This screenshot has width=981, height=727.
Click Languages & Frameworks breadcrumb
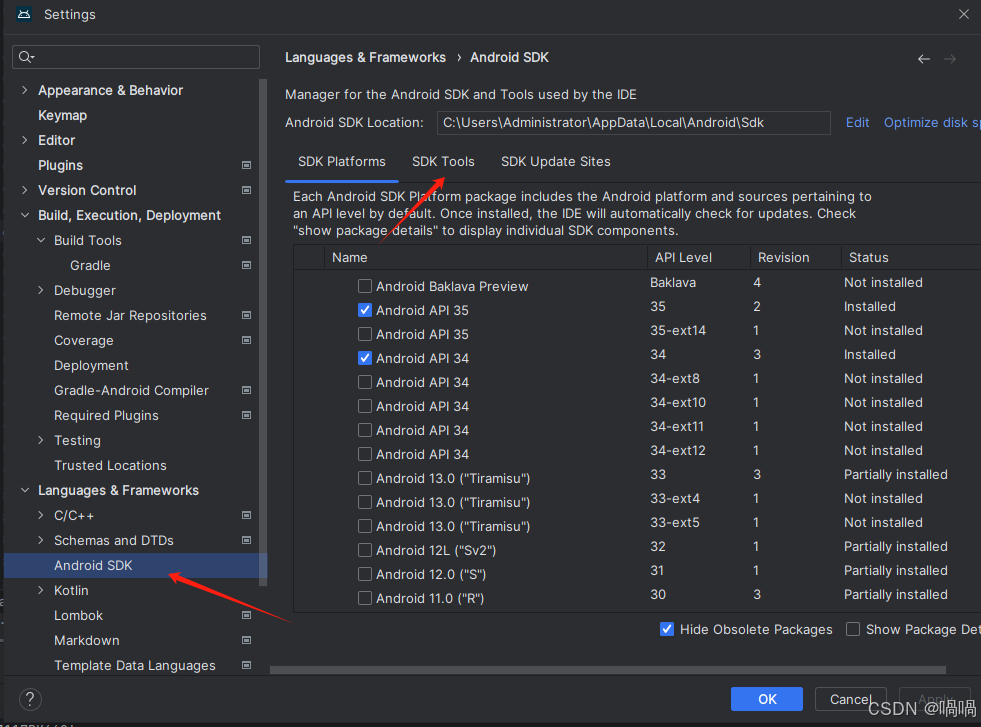pos(365,58)
